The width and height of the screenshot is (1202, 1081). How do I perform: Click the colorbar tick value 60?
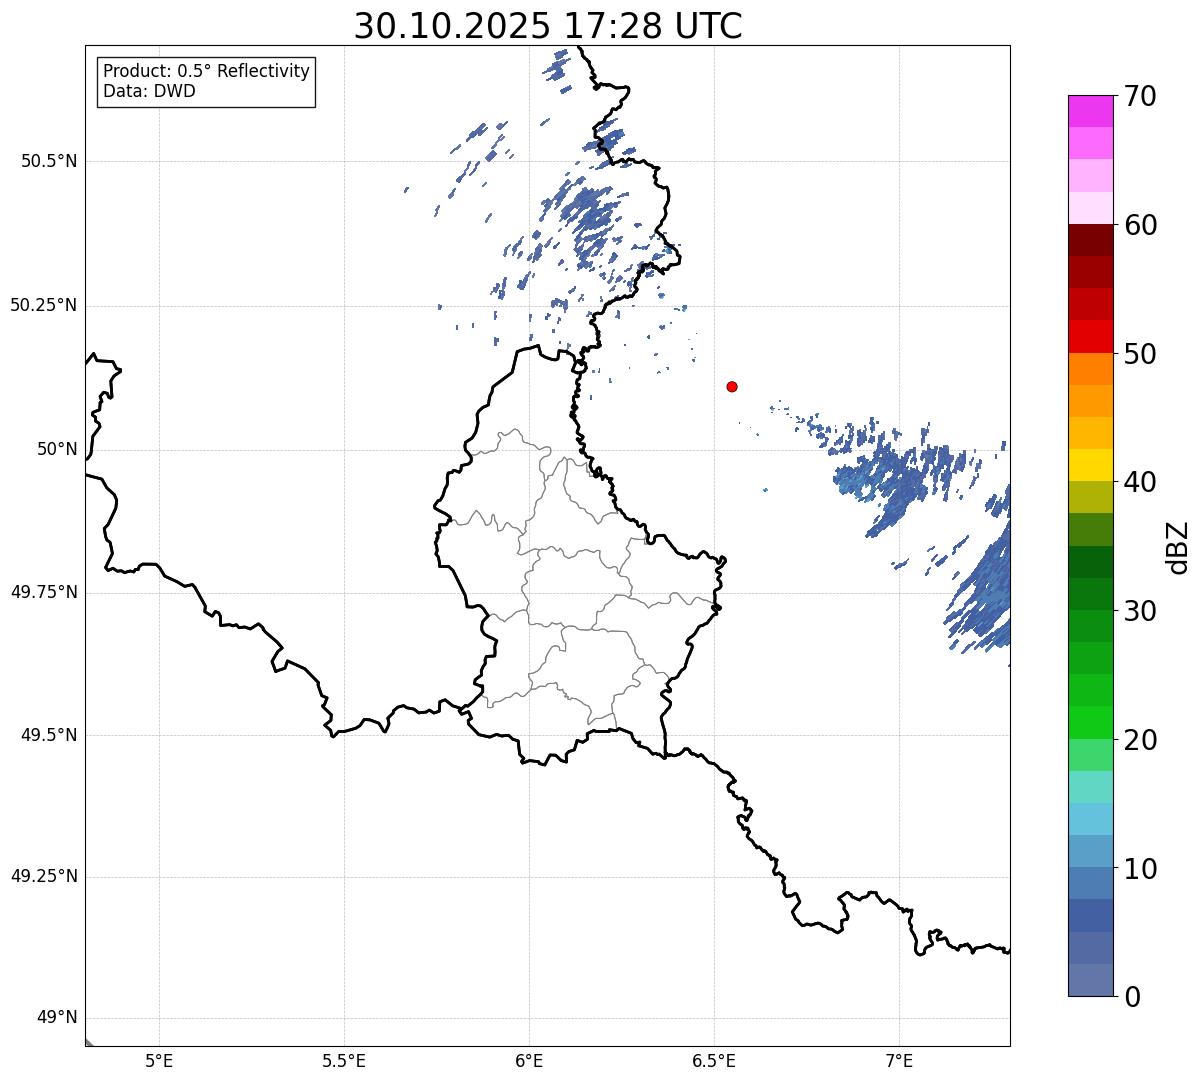coord(1140,225)
